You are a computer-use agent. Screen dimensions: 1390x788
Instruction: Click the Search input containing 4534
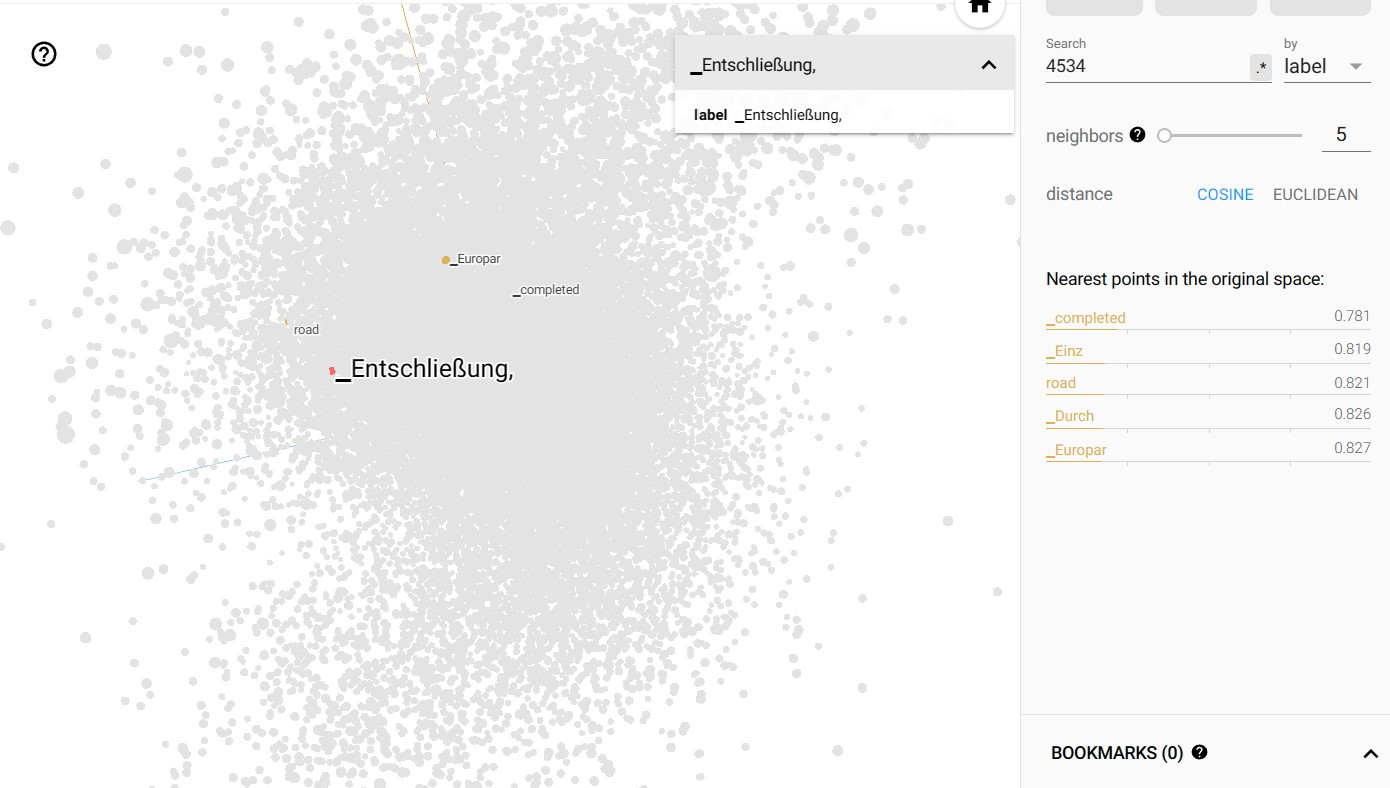[1140, 66]
